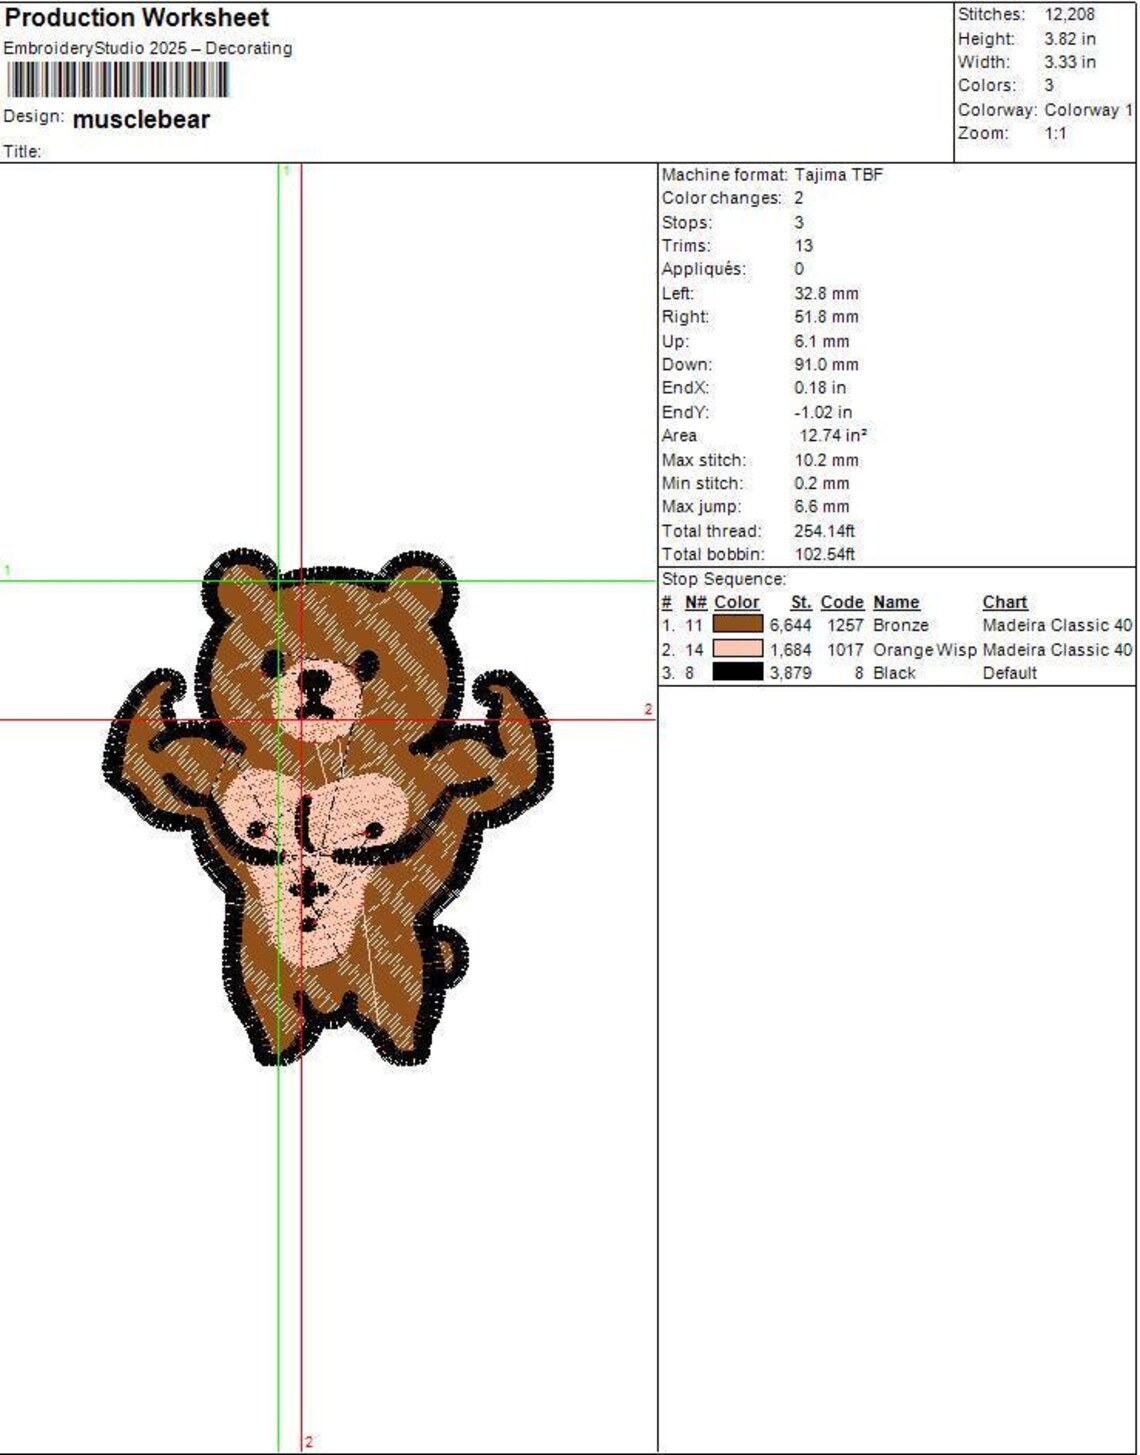The width and height of the screenshot is (1140, 1455).
Task: Click the Bronze stitch count '6,644'
Action: 790,625
